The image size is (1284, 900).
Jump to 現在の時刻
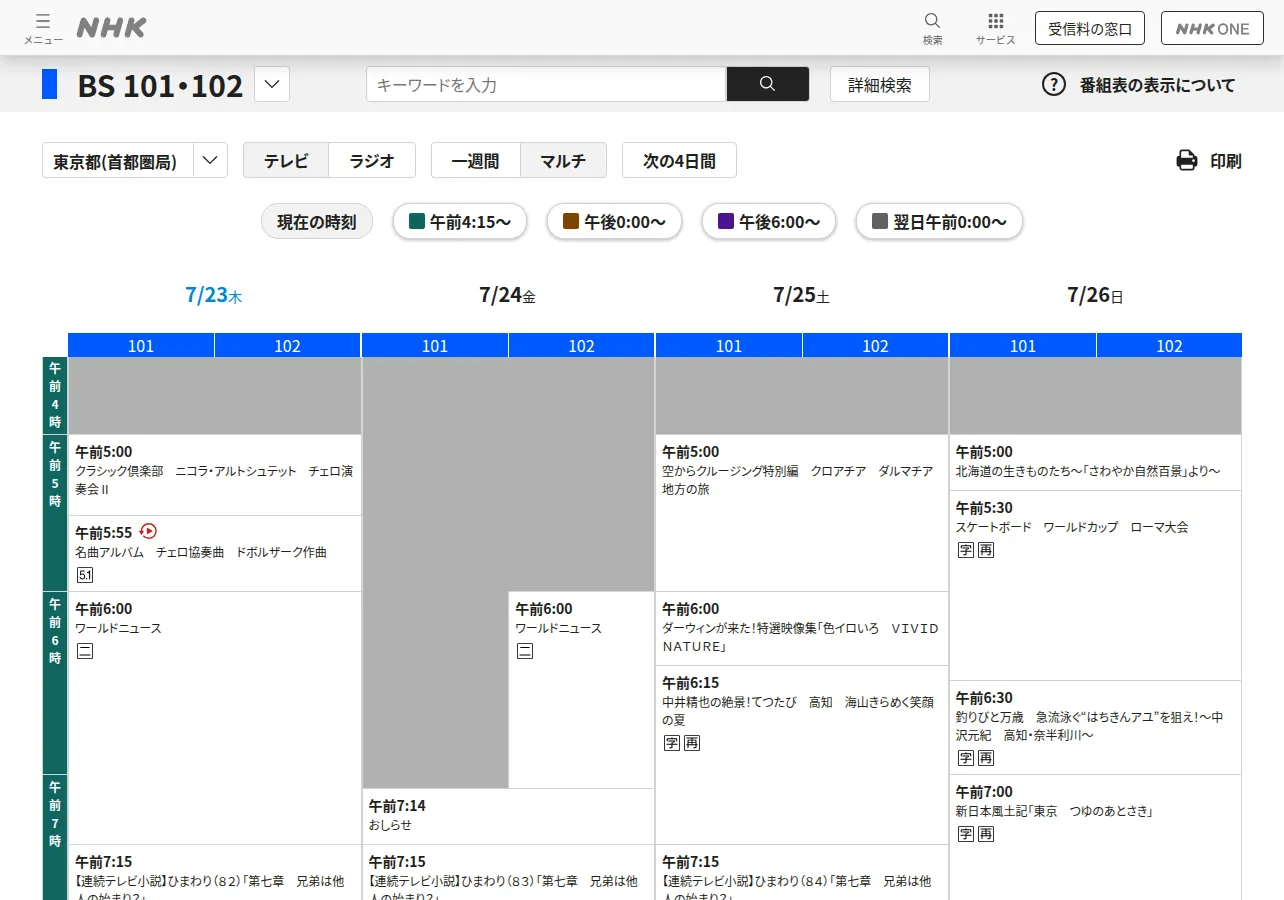pyautogui.click(x=316, y=222)
